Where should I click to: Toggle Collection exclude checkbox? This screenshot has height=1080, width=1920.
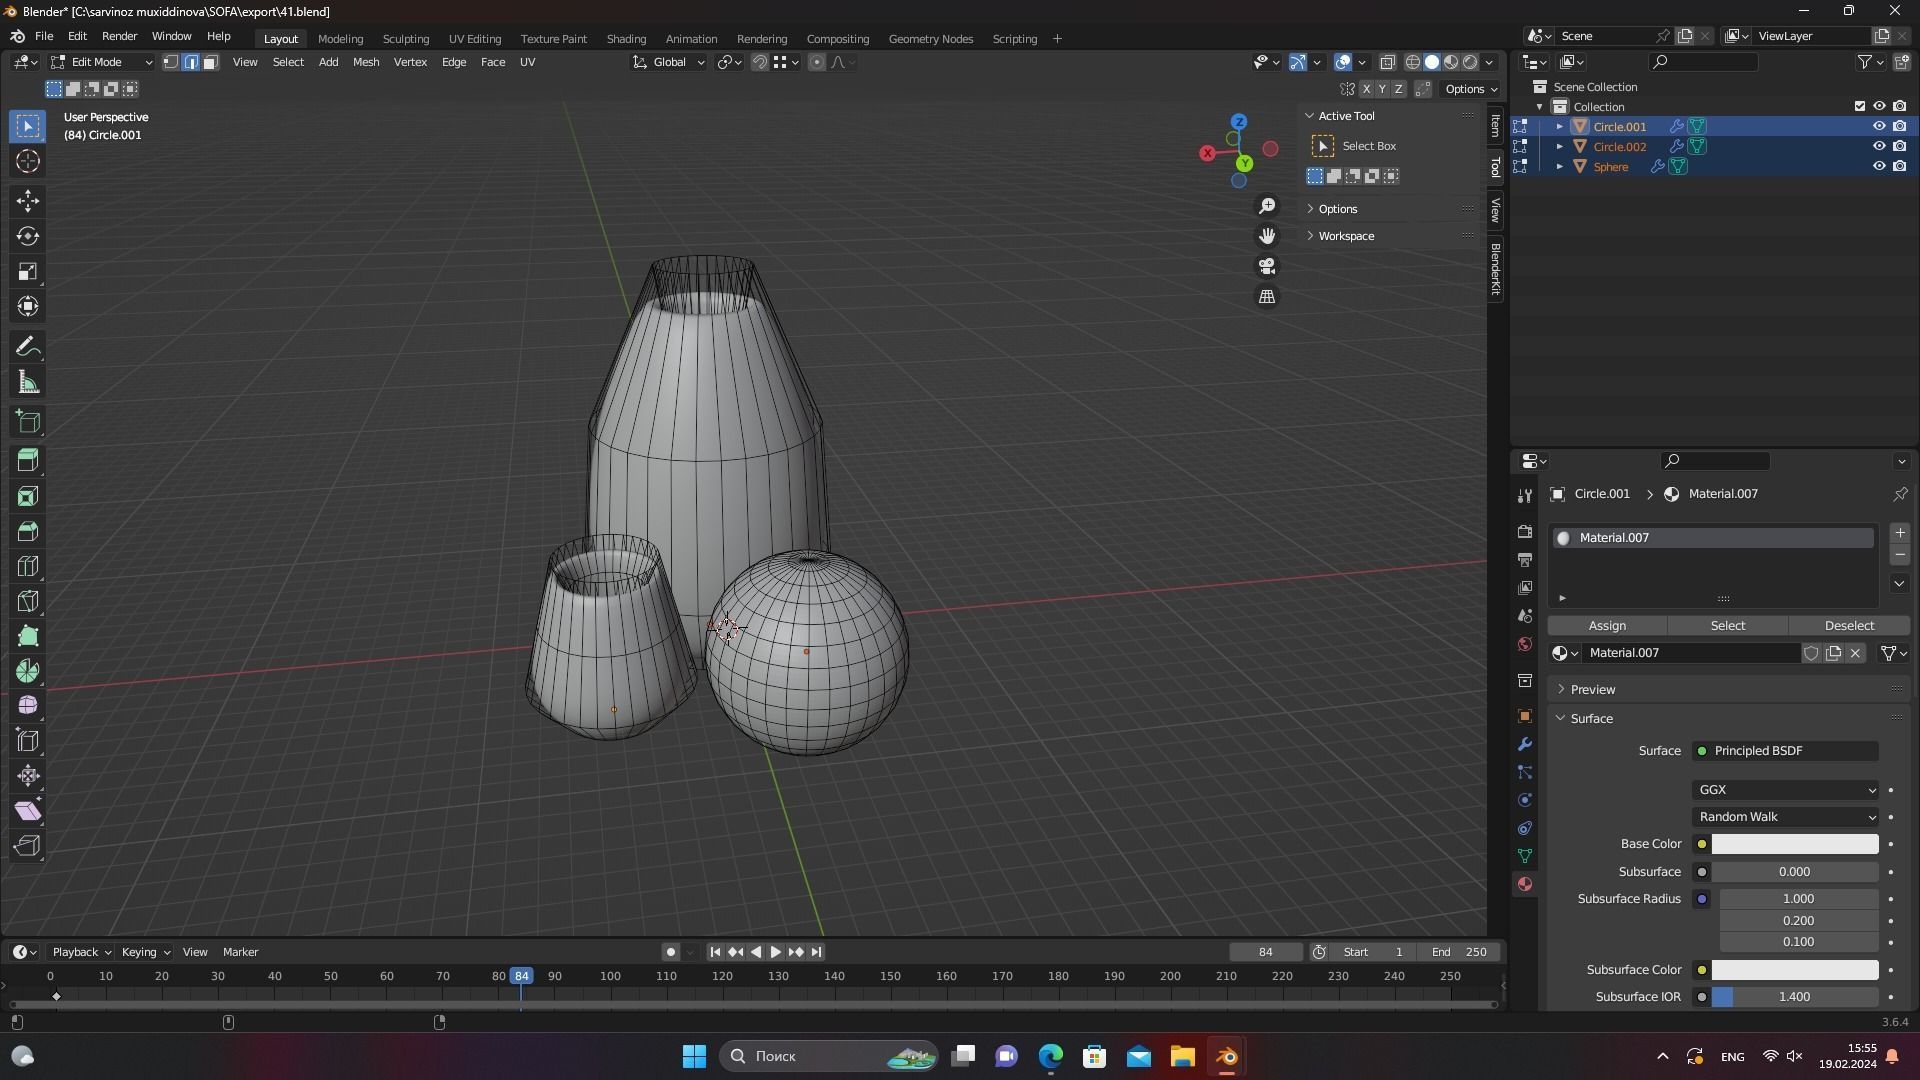click(1860, 107)
